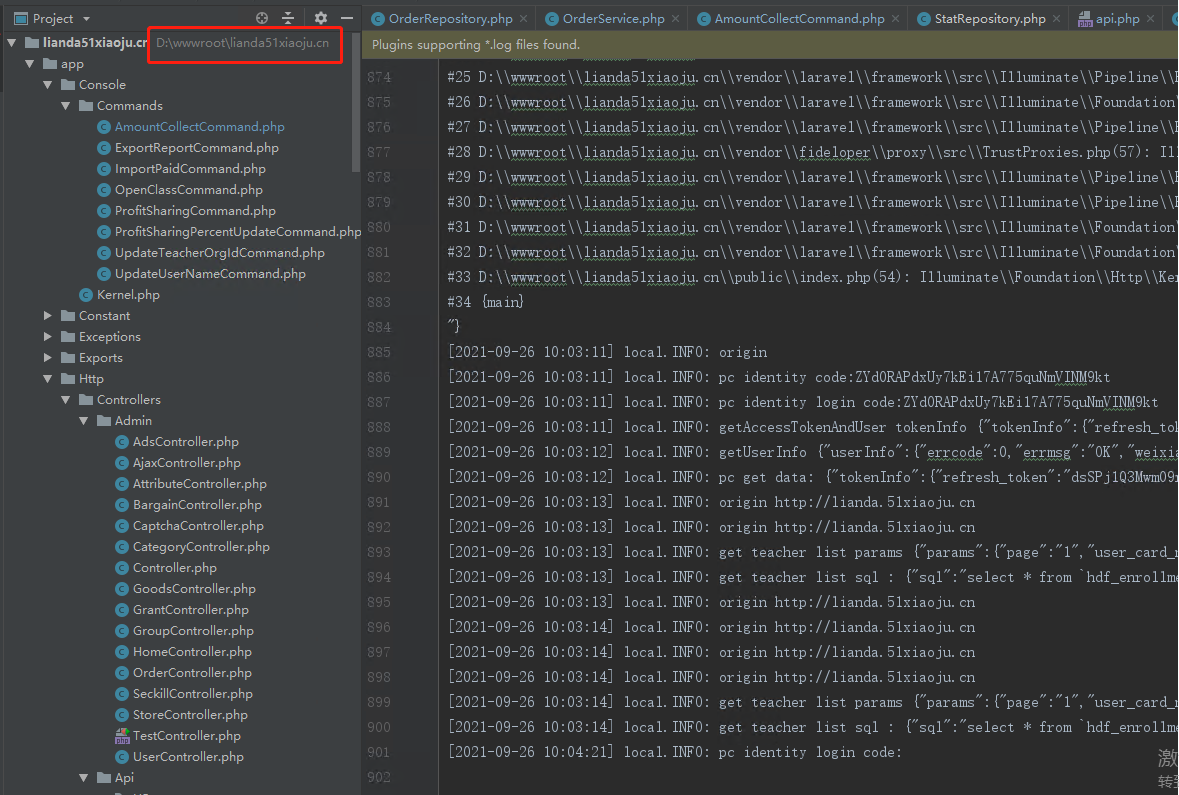Image resolution: width=1179 pixels, height=795 pixels.
Task: Click the AttributeController.php class icon
Action: [x=122, y=484]
